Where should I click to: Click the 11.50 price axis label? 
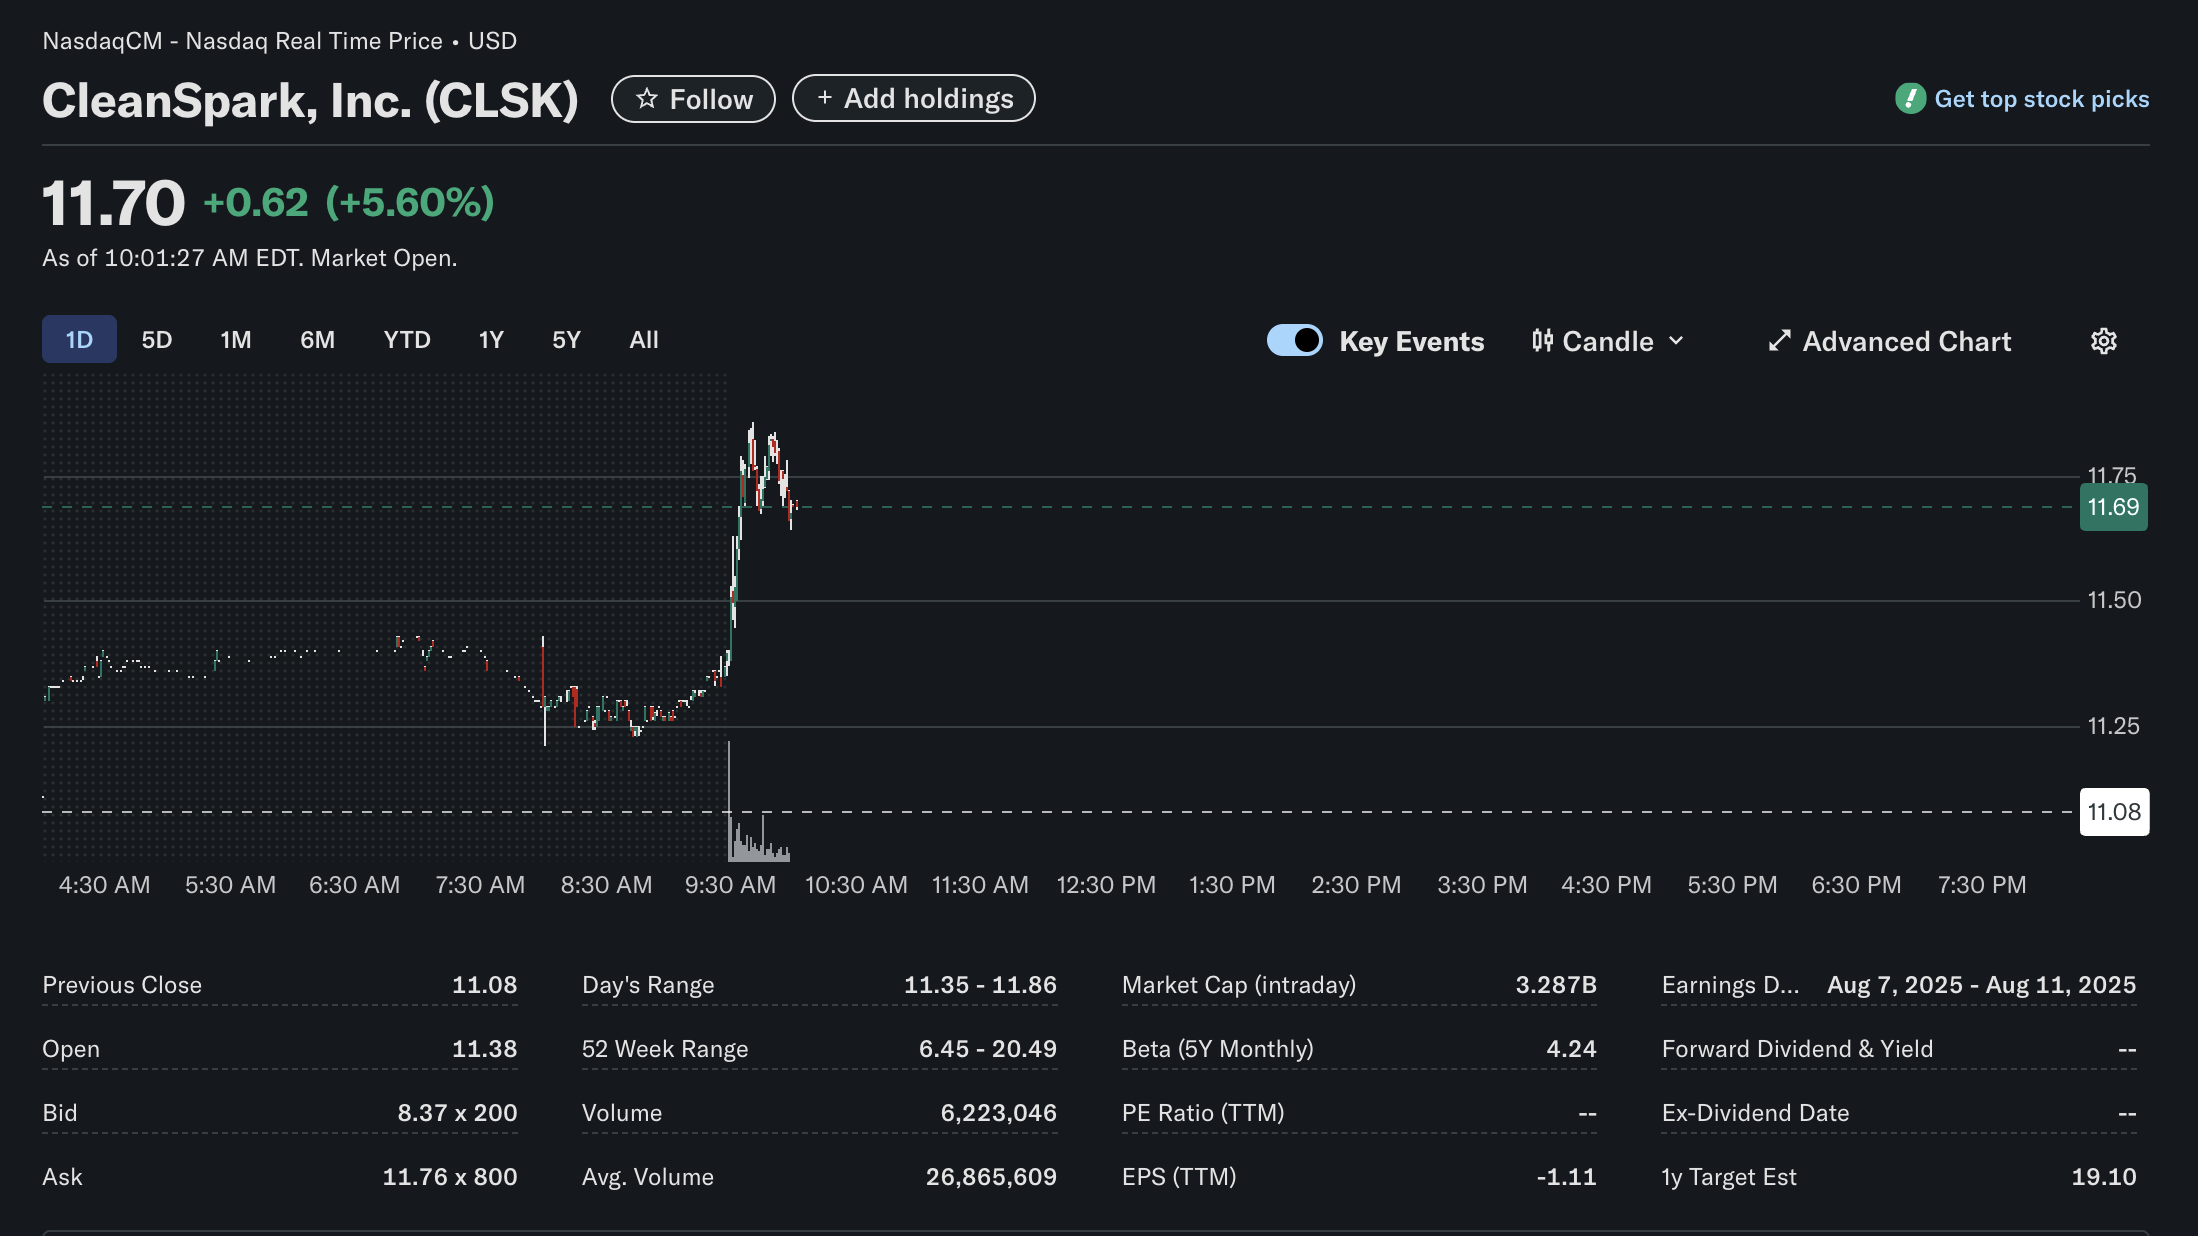click(x=2114, y=600)
